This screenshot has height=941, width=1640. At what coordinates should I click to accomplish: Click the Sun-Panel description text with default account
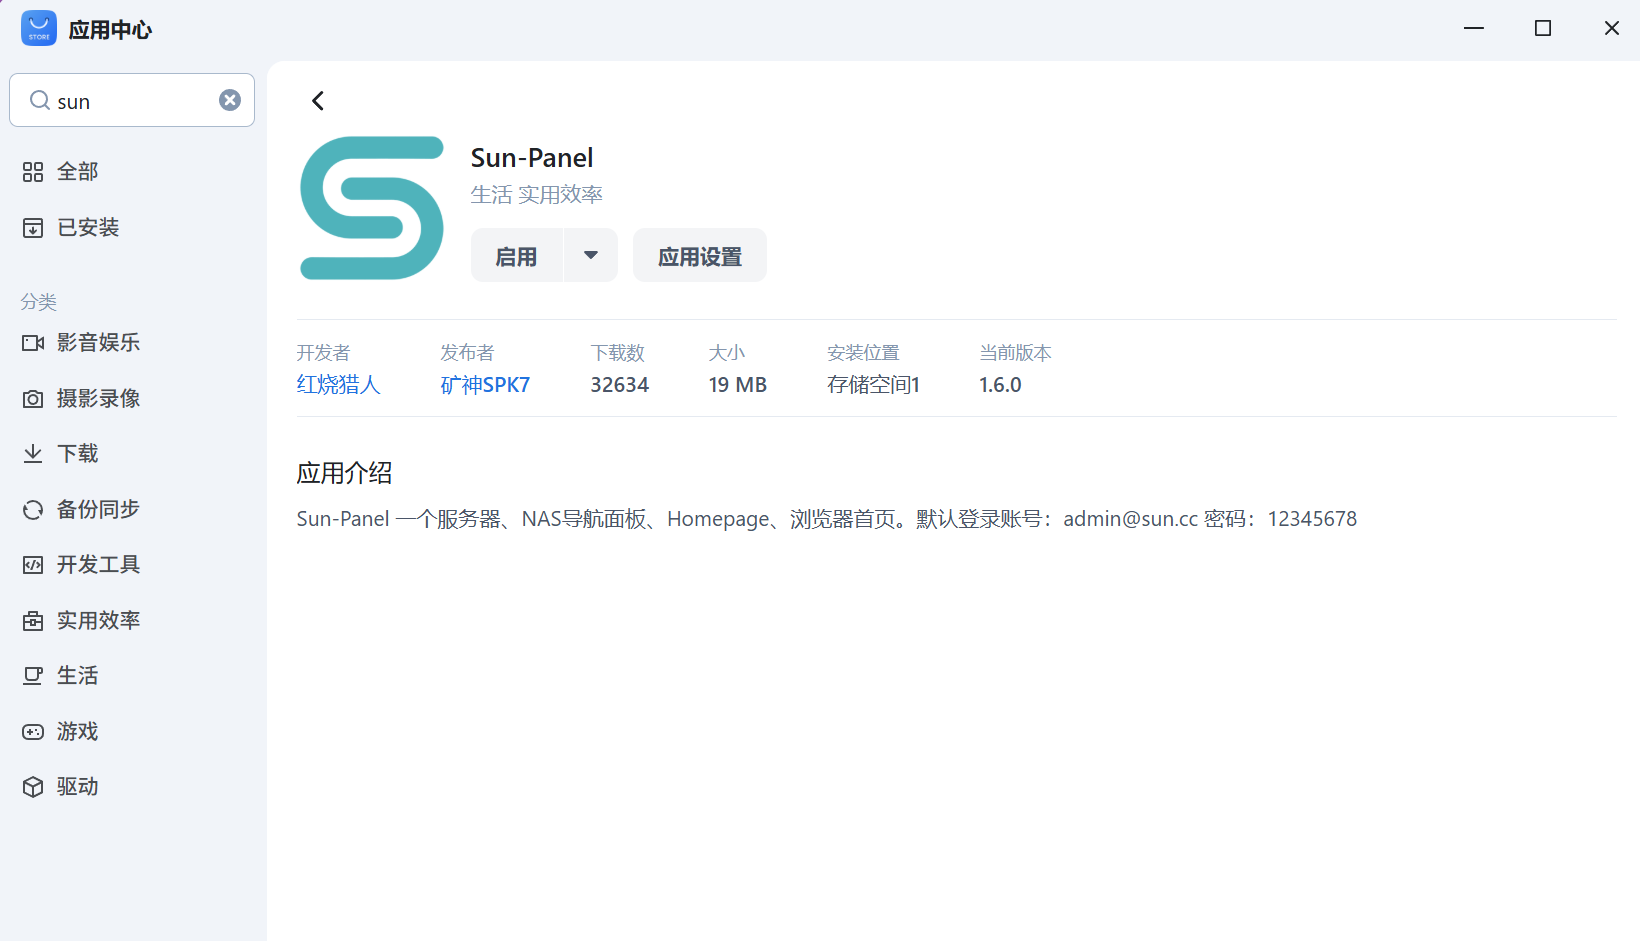tap(827, 519)
